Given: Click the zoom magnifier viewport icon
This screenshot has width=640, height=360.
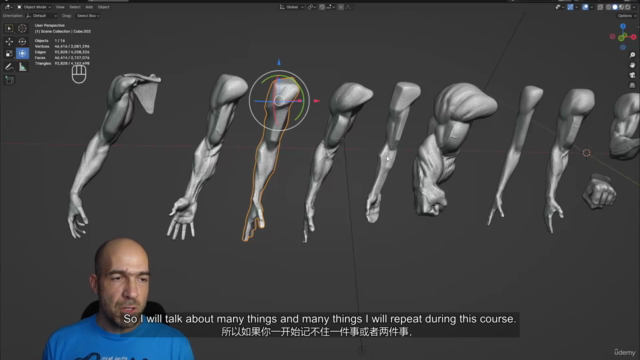Looking at the screenshot, I should point(632,55).
